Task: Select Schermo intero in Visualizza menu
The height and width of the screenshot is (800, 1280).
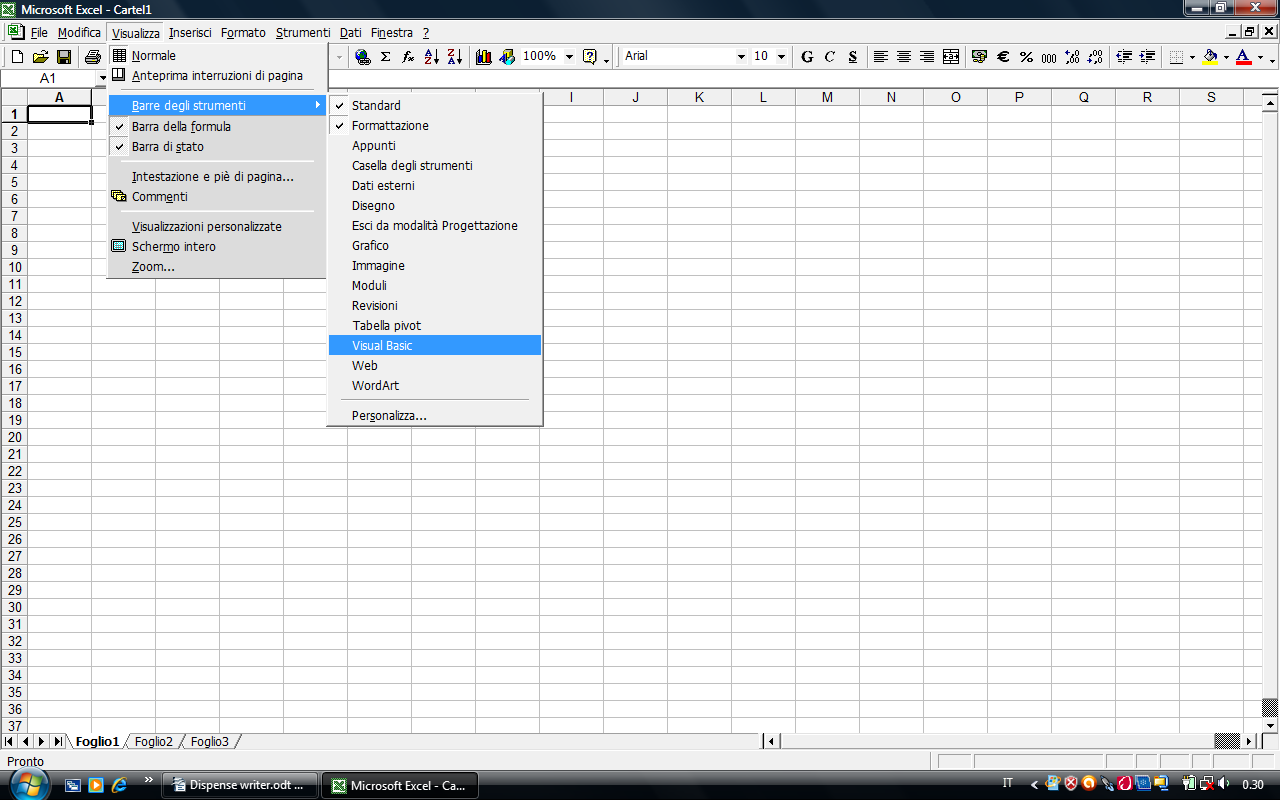Action: (x=217, y=247)
